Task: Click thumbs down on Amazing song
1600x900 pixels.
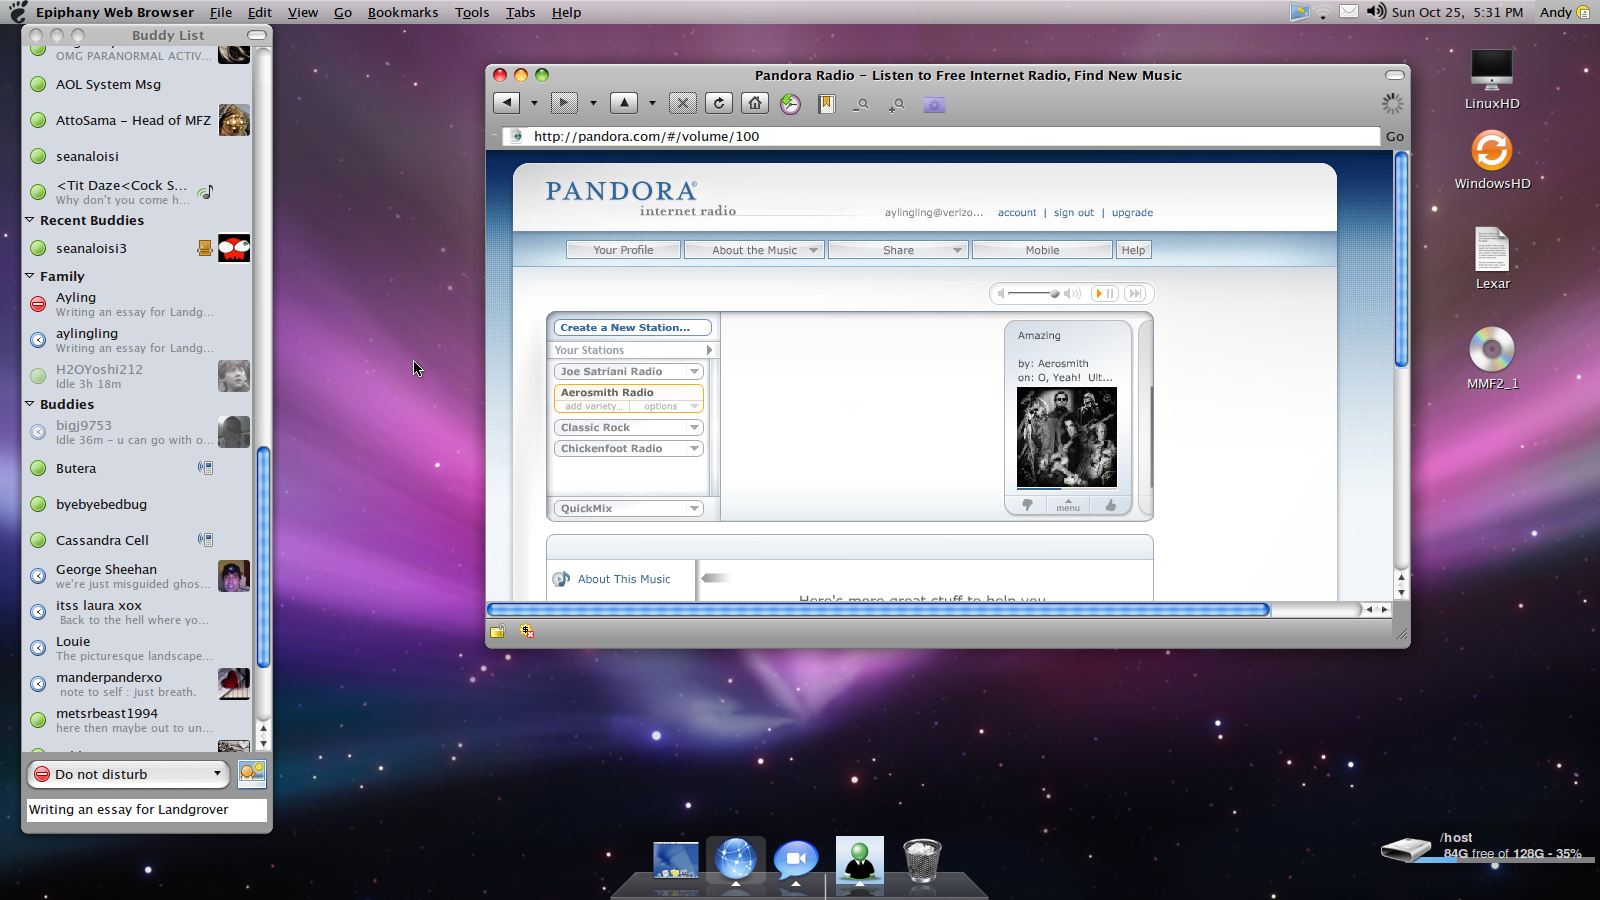Action: 1027,506
